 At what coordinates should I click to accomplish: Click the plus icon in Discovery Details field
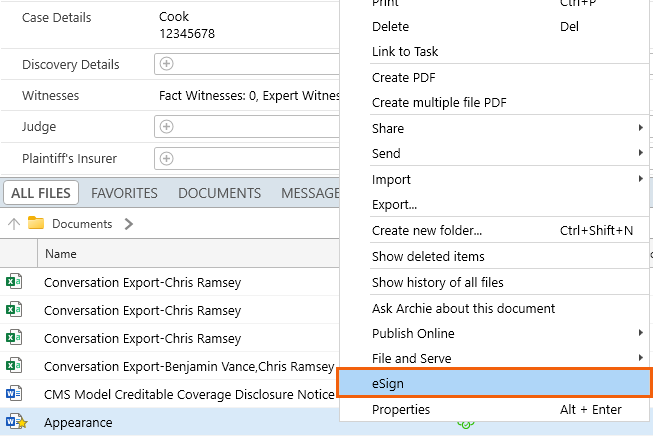[167, 64]
